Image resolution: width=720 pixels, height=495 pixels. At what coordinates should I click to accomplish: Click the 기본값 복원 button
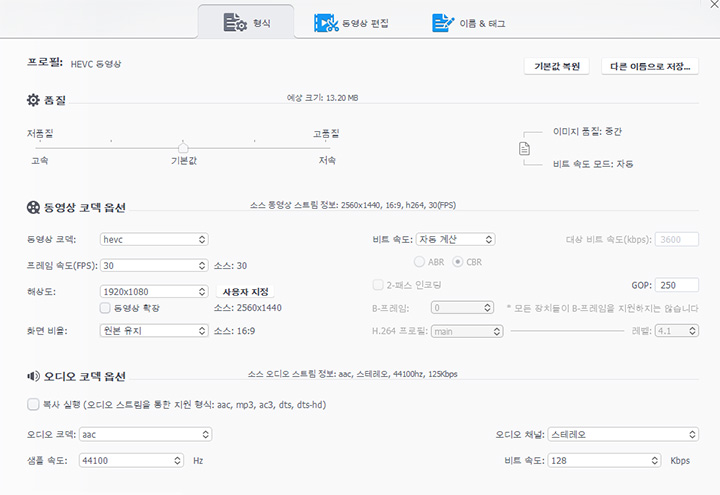[557, 66]
